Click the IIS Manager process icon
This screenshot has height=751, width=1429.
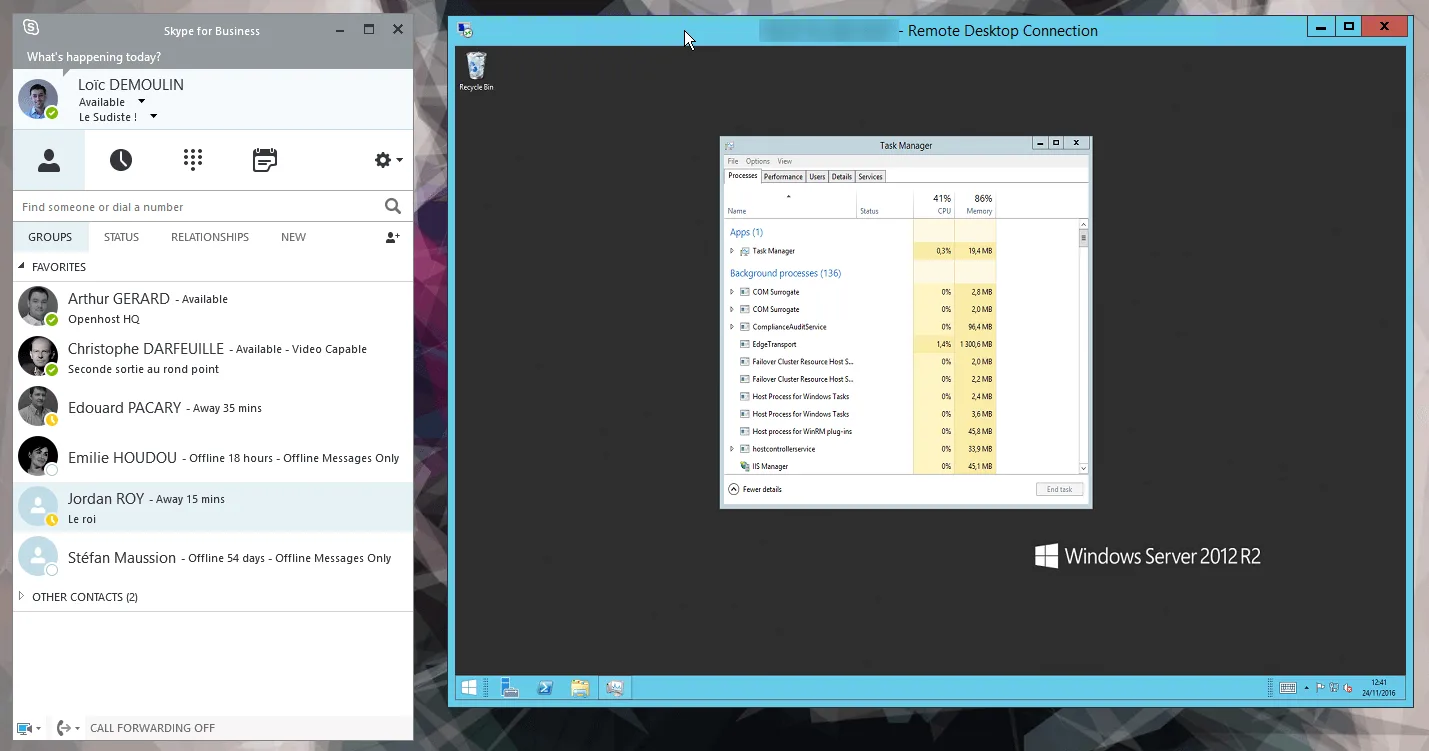coord(744,466)
